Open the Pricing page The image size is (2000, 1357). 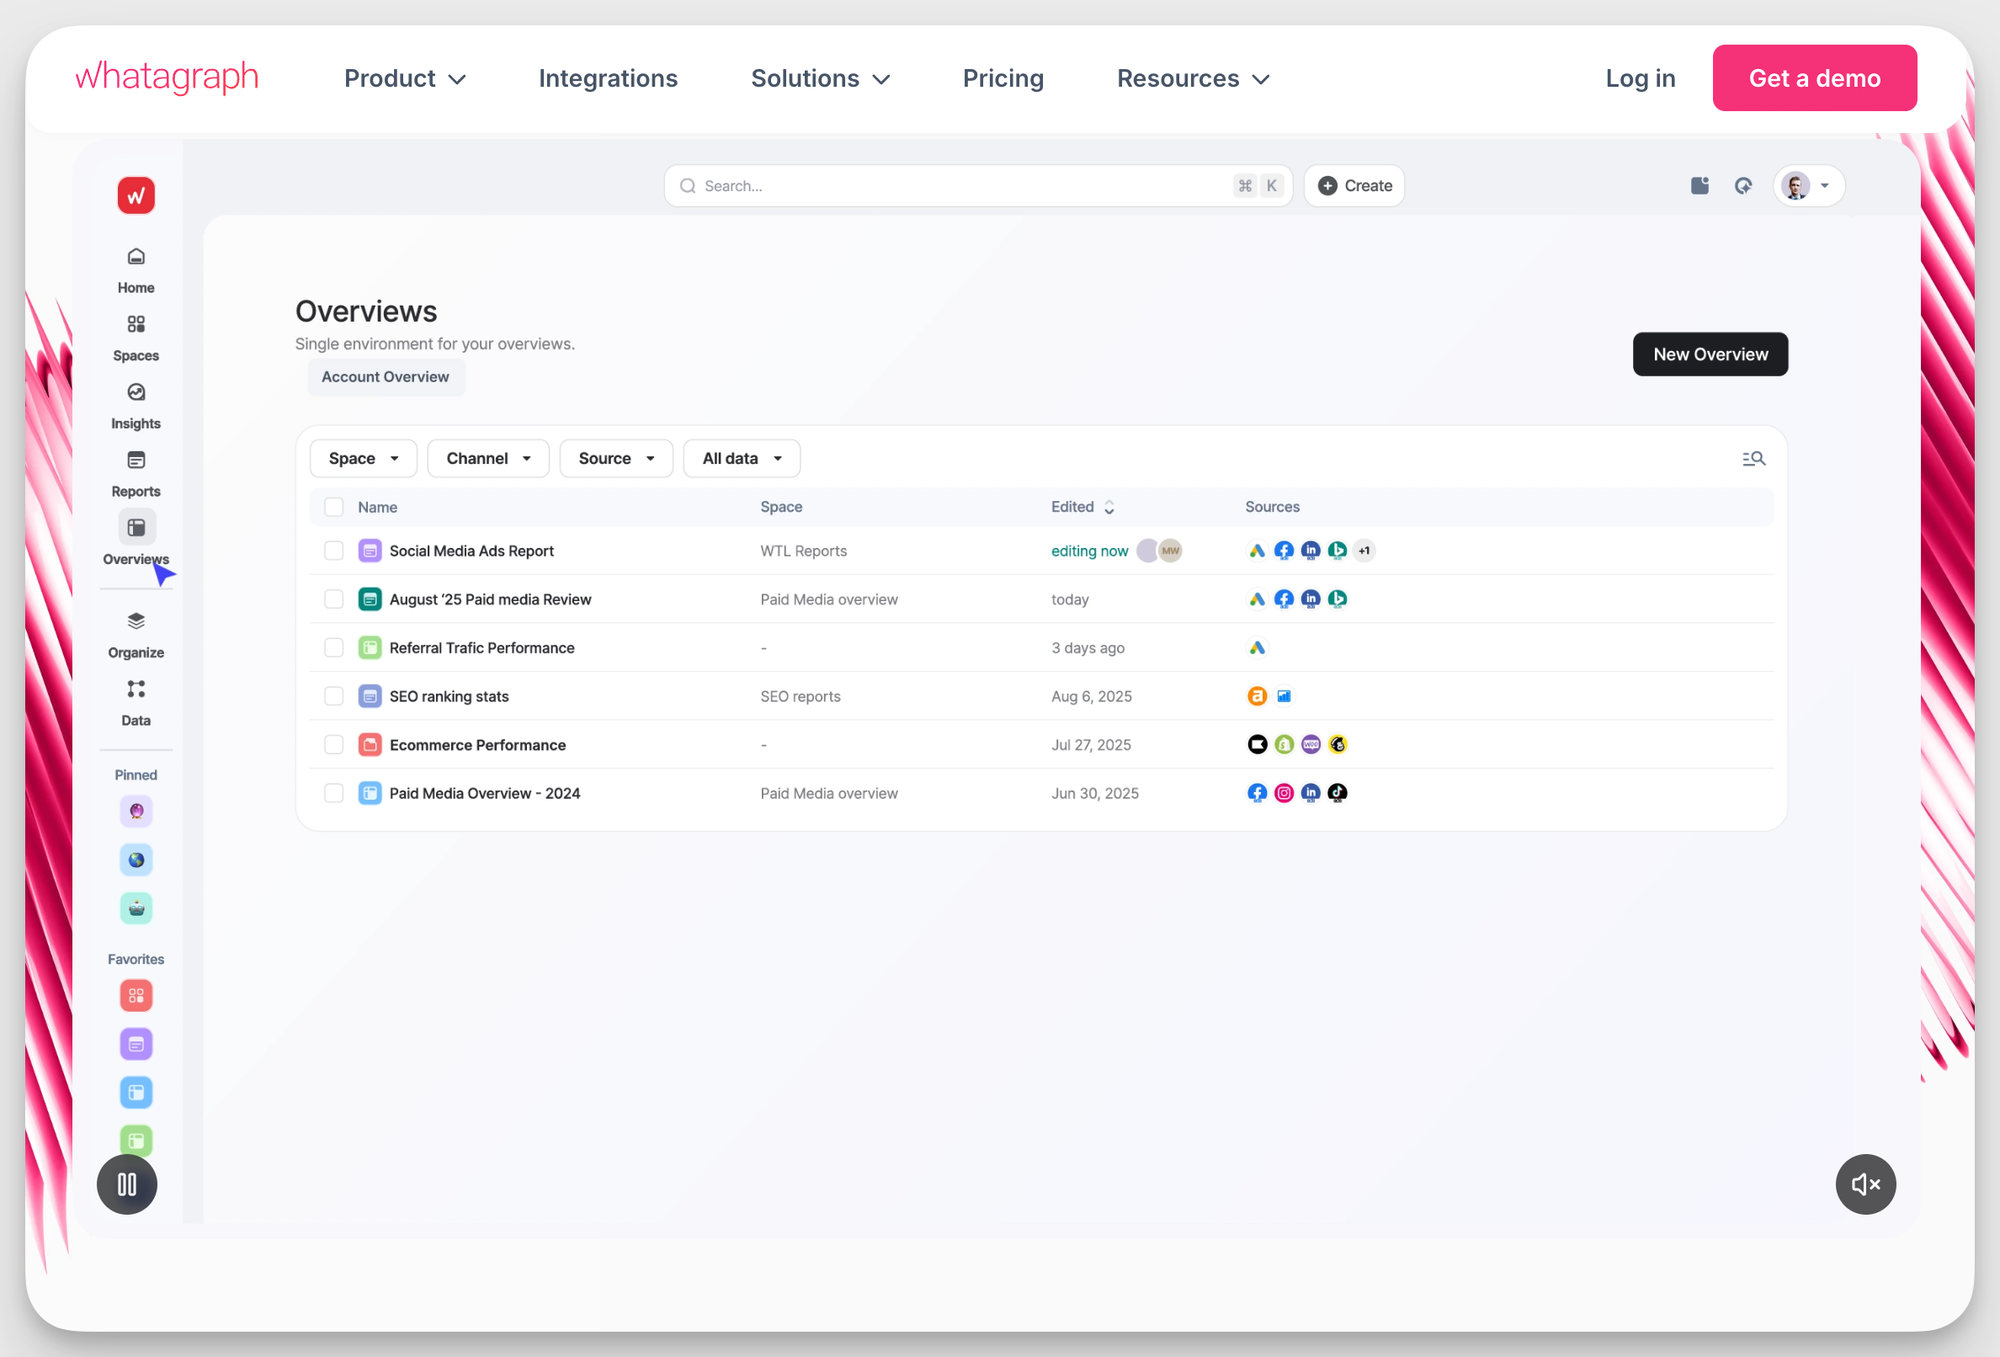1003,79
